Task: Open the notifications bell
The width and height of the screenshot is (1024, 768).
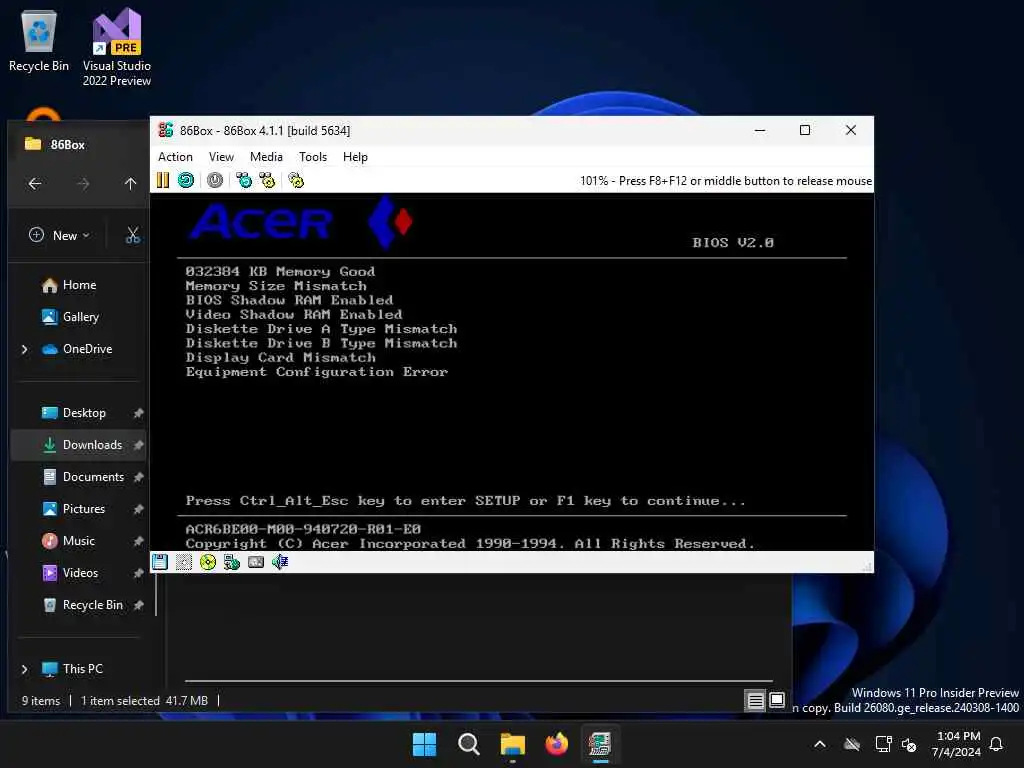Action: tap(997, 744)
